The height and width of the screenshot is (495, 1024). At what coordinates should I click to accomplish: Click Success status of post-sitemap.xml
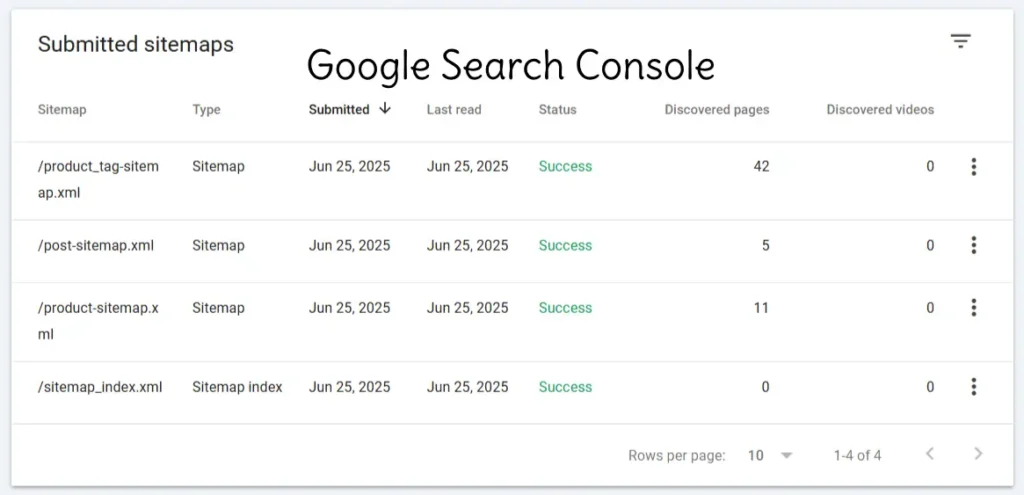[x=565, y=246]
